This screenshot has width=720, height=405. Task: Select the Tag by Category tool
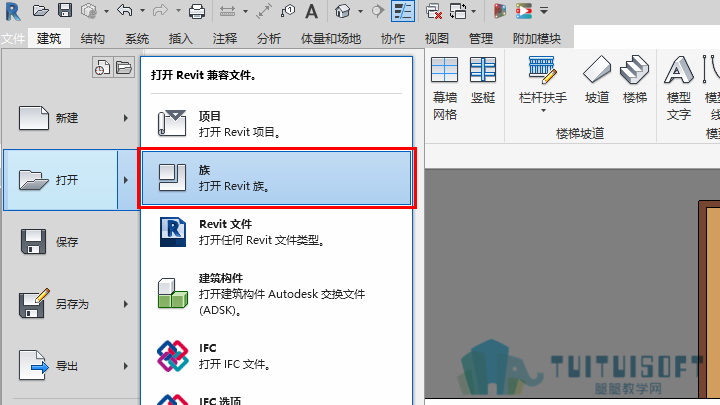pyautogui.click(x=288, y=11)
